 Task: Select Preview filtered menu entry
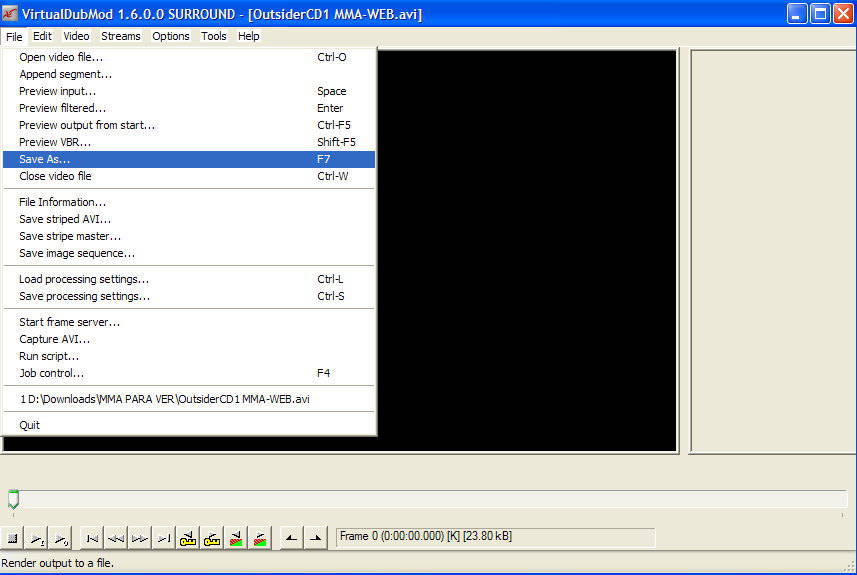[189, 108]
